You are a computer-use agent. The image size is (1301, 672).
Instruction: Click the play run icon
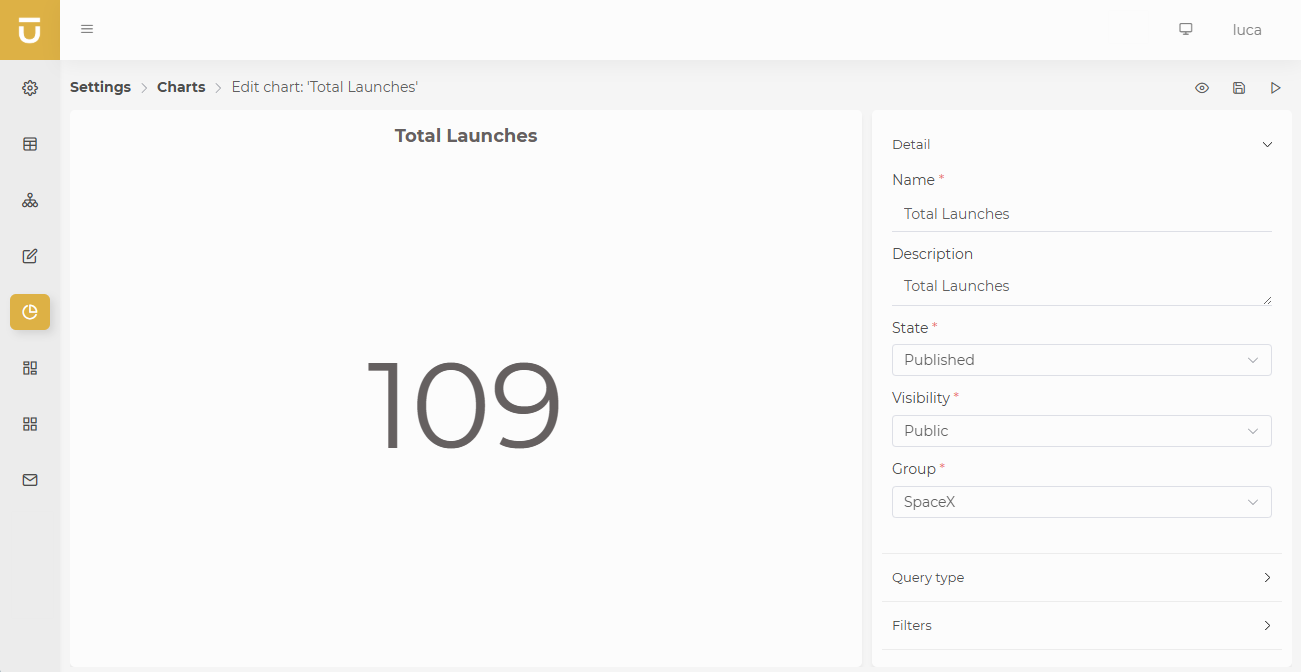(x=1275, y=88)
